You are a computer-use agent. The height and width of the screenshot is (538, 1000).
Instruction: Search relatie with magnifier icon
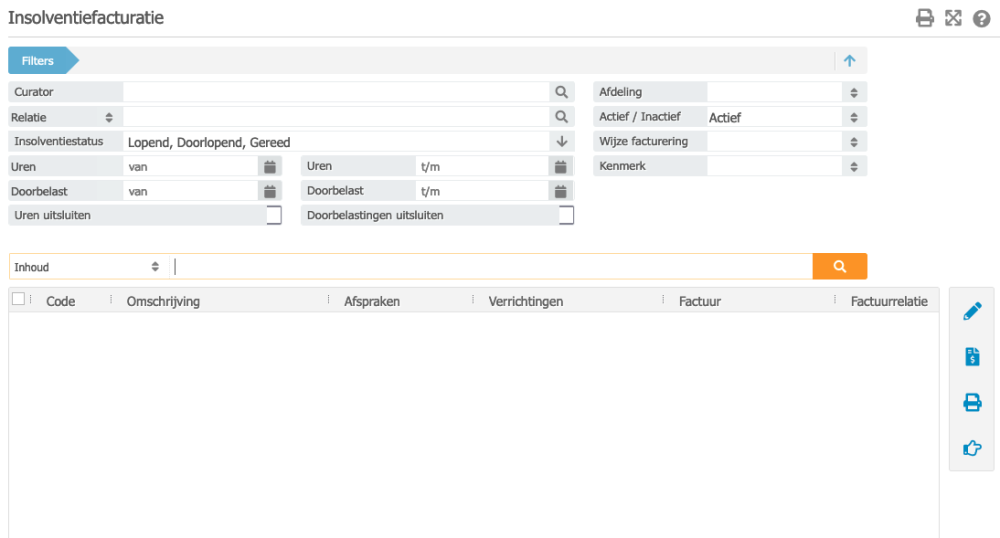(561, 117)
